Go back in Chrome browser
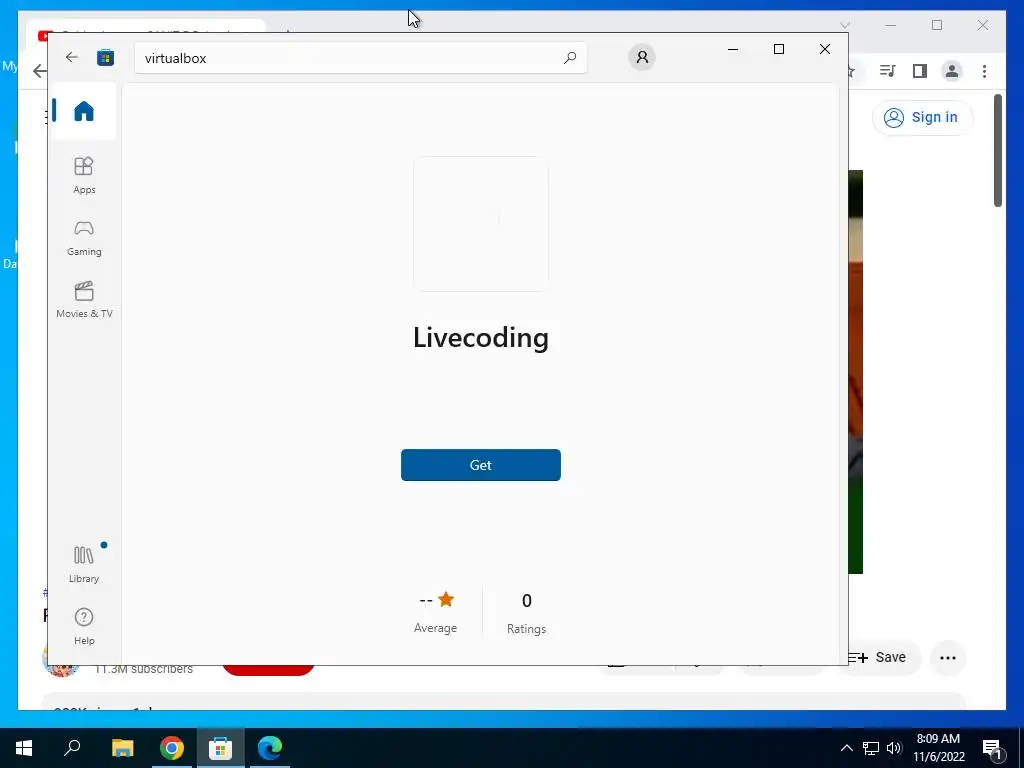Image resolution: width=1024 pixels, height=768 pixels. tap(39, 71)
